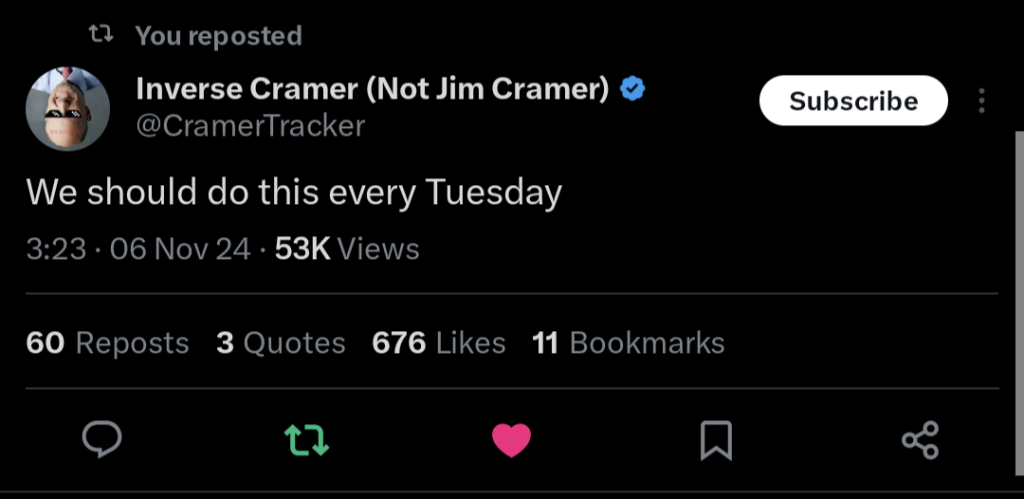View the 3 Quotes list
The width and height of the screenshot is (1024, 499).
pos(281,343)
